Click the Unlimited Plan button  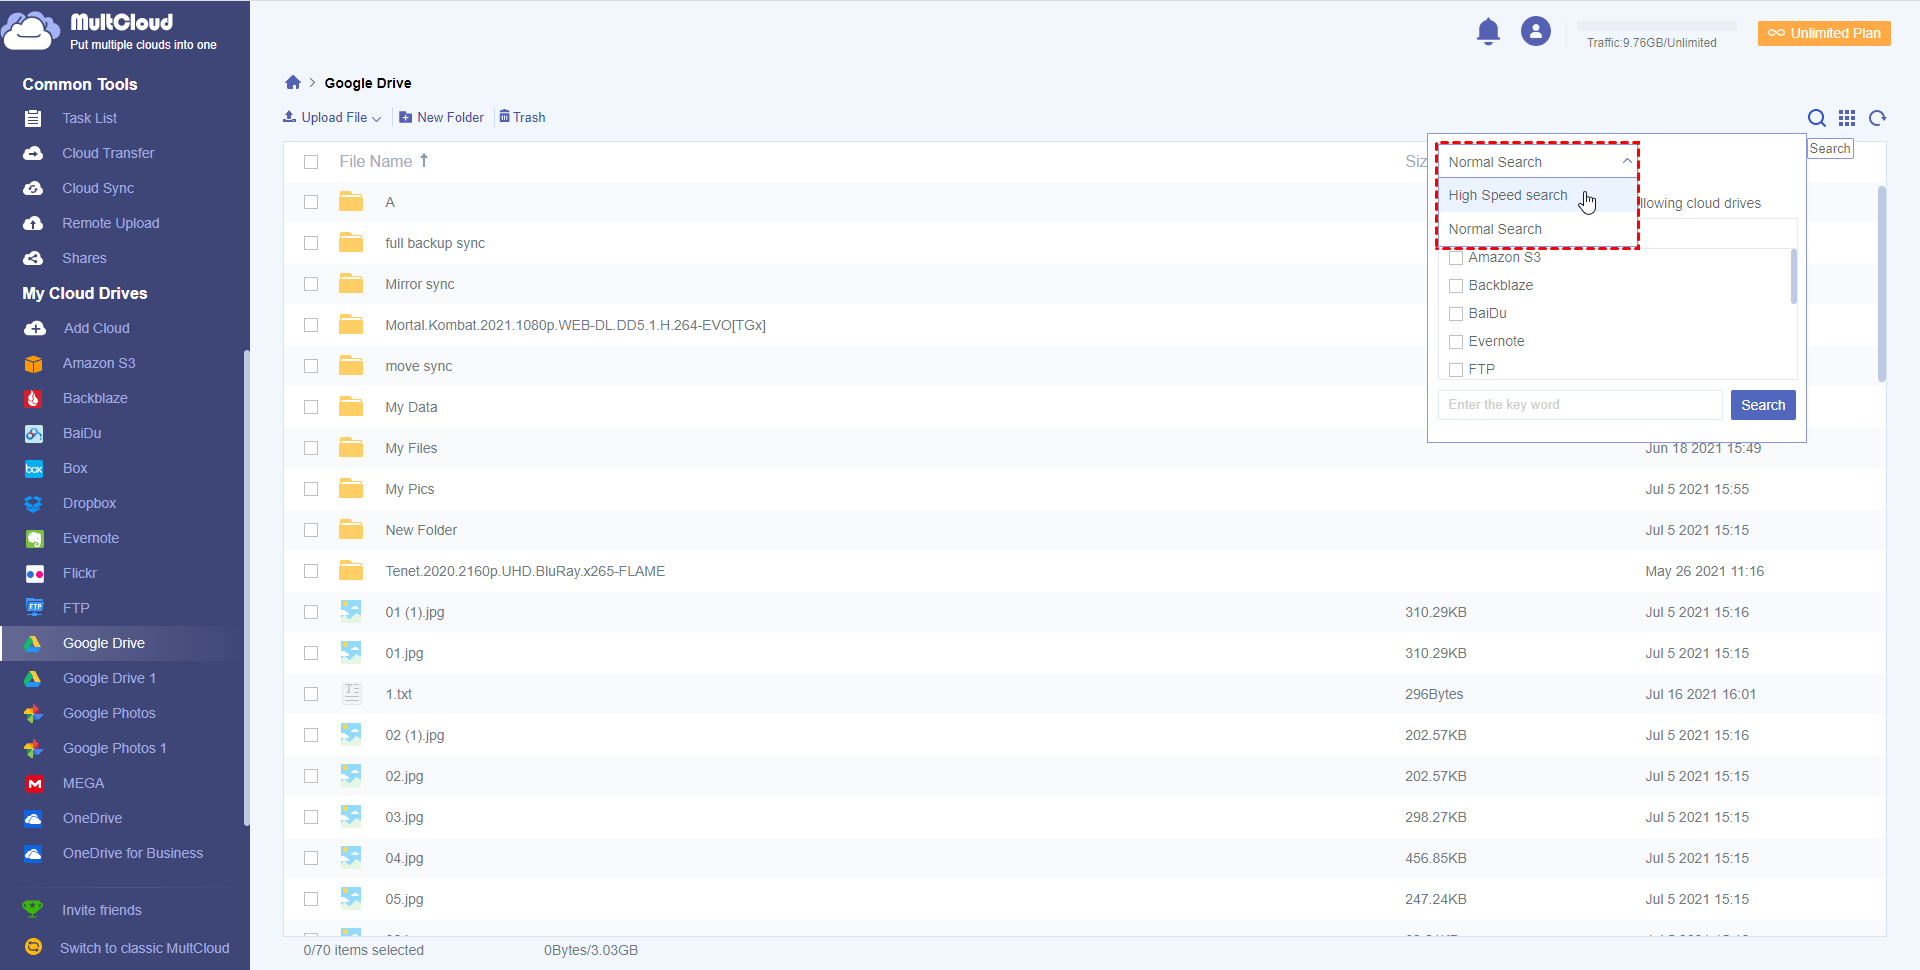tap(1824, 33)
